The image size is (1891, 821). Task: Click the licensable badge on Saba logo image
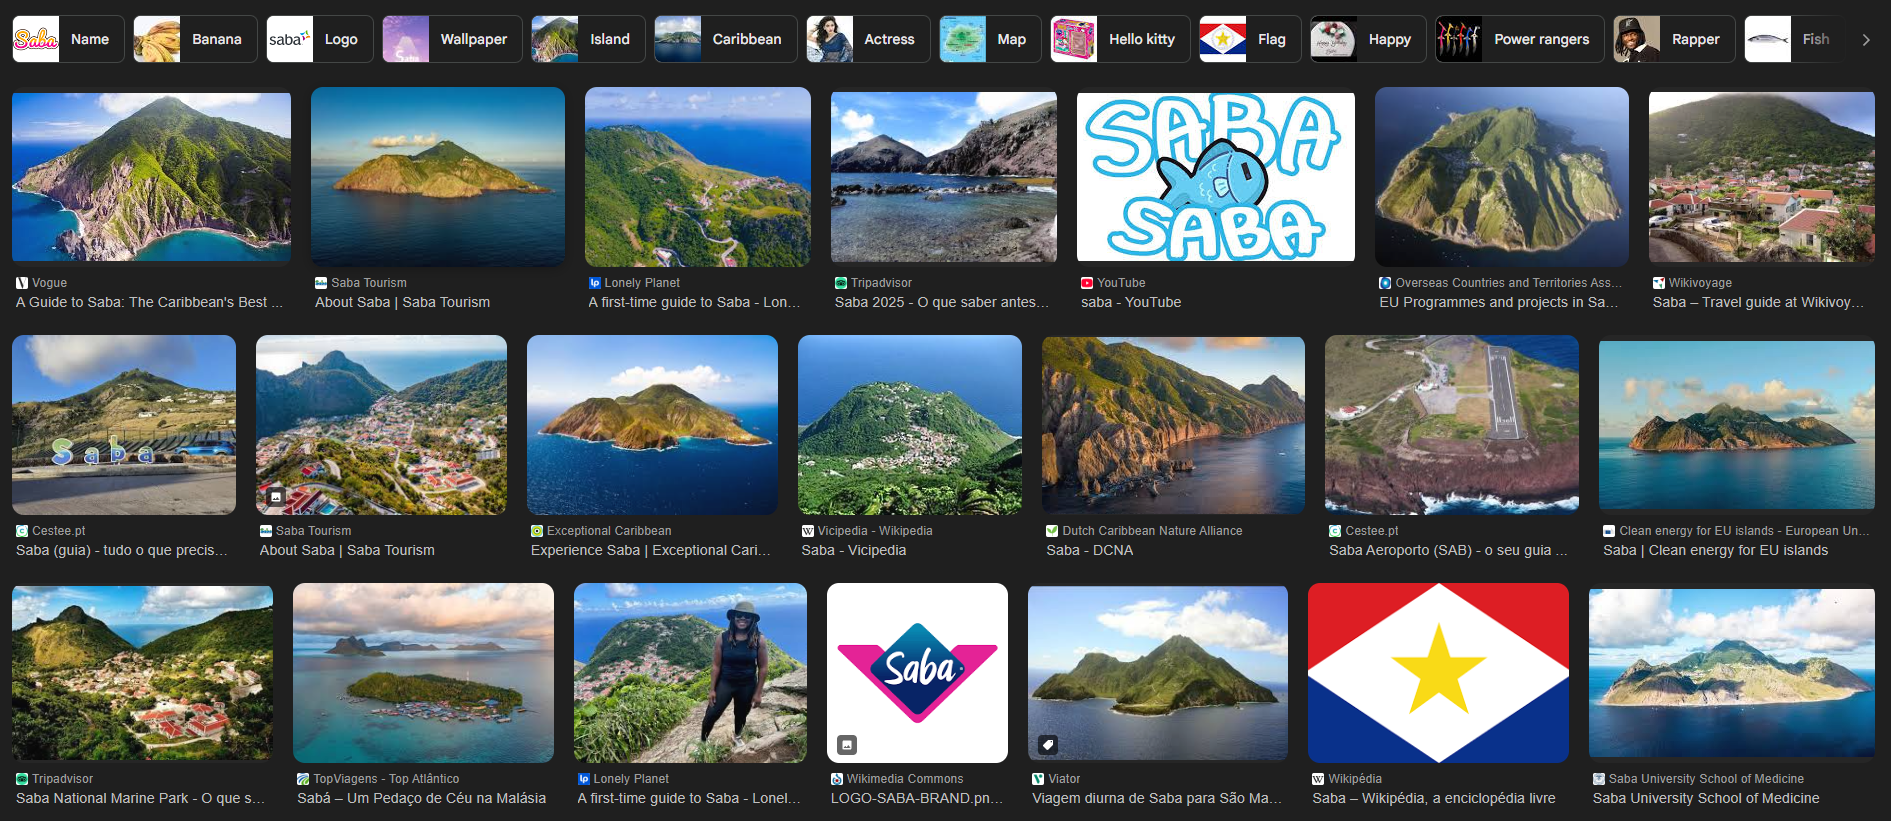[x=847, y=744]
